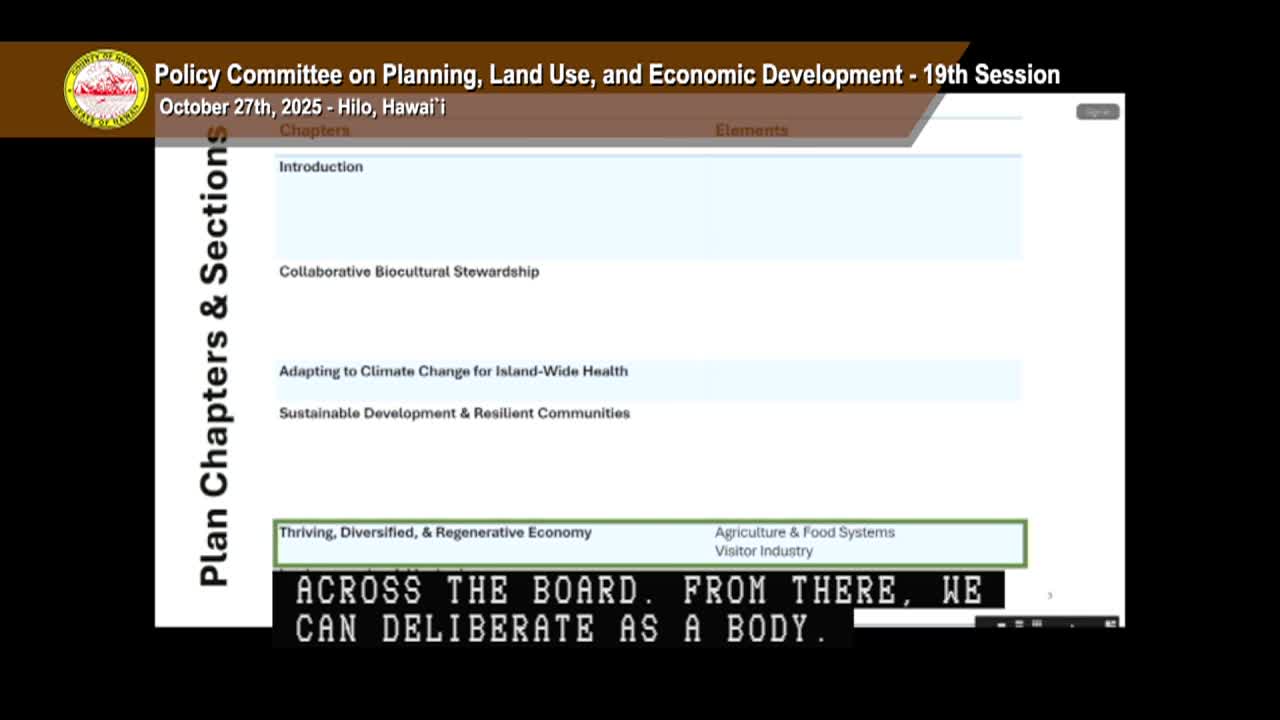Click the slide thumbnails icon in bottom toolbar
Viewport: 1280px width, 720px height.
click(x=1019, y=623)
